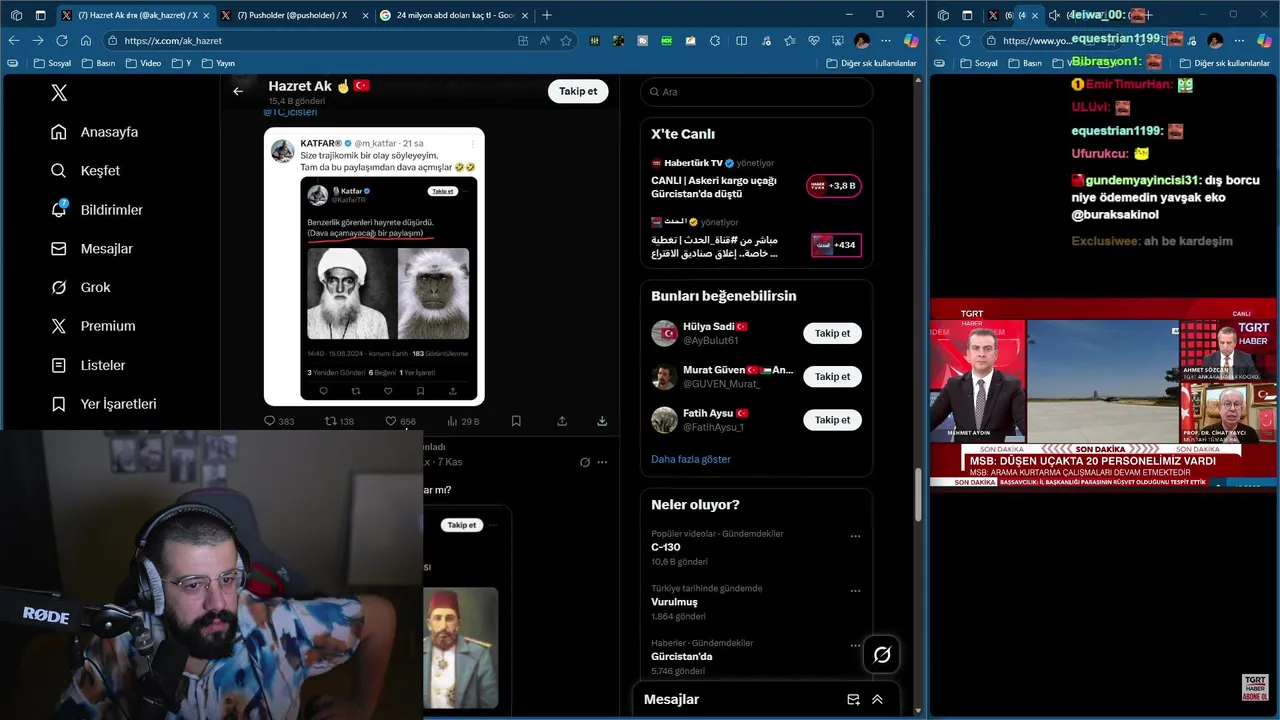Image resolution: width=1280 pixels, height=720 pixels.
Task: Open Yer İşaretleri from sidebar
Action: click(x=104, y=404)
